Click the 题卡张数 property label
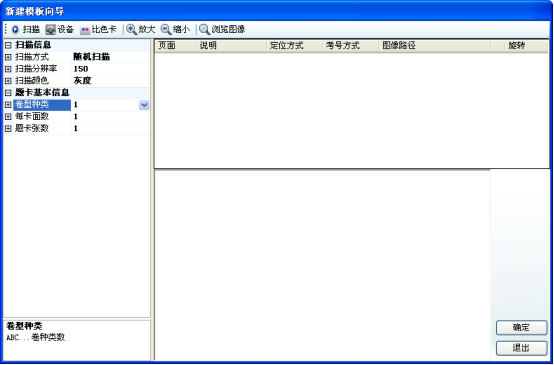554x365 pixels. tap(32, 129)
